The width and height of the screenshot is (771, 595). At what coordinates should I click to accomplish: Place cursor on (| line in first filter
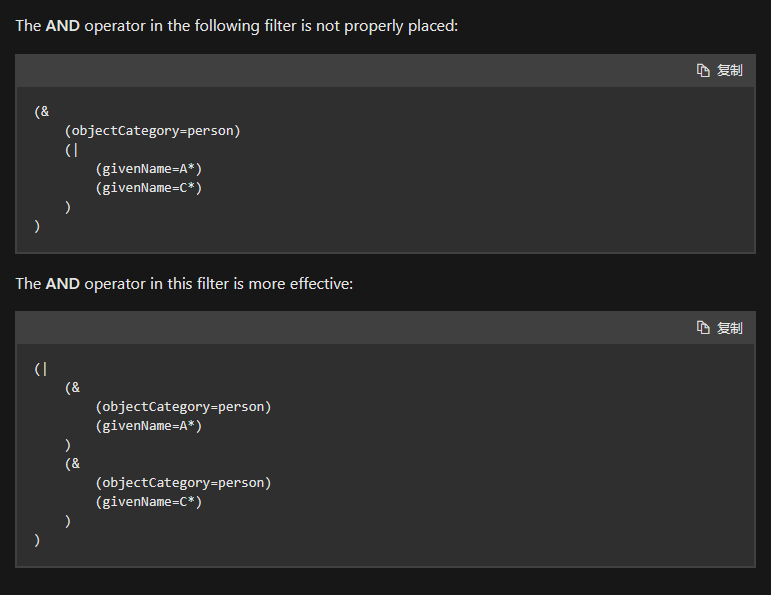(71, 149)
